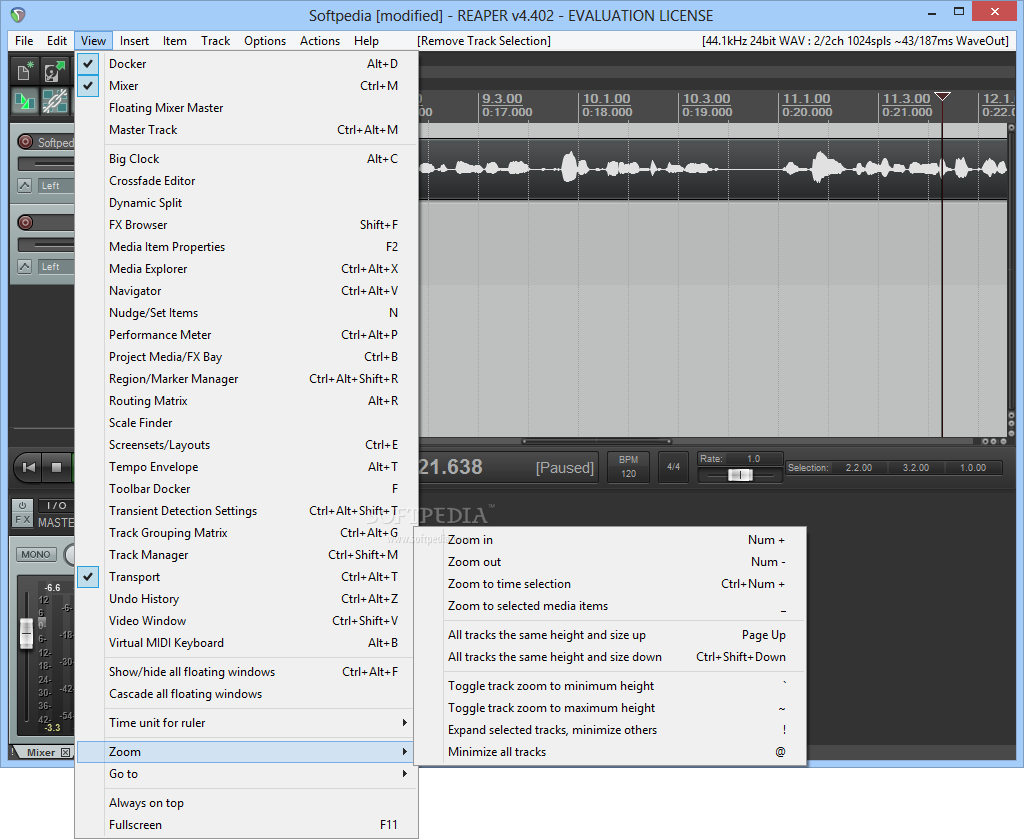Image resolution: width=1024 pixels, height=839 pixels.
Task: Open the Actions menu
Action: click(x=320, y=40)
